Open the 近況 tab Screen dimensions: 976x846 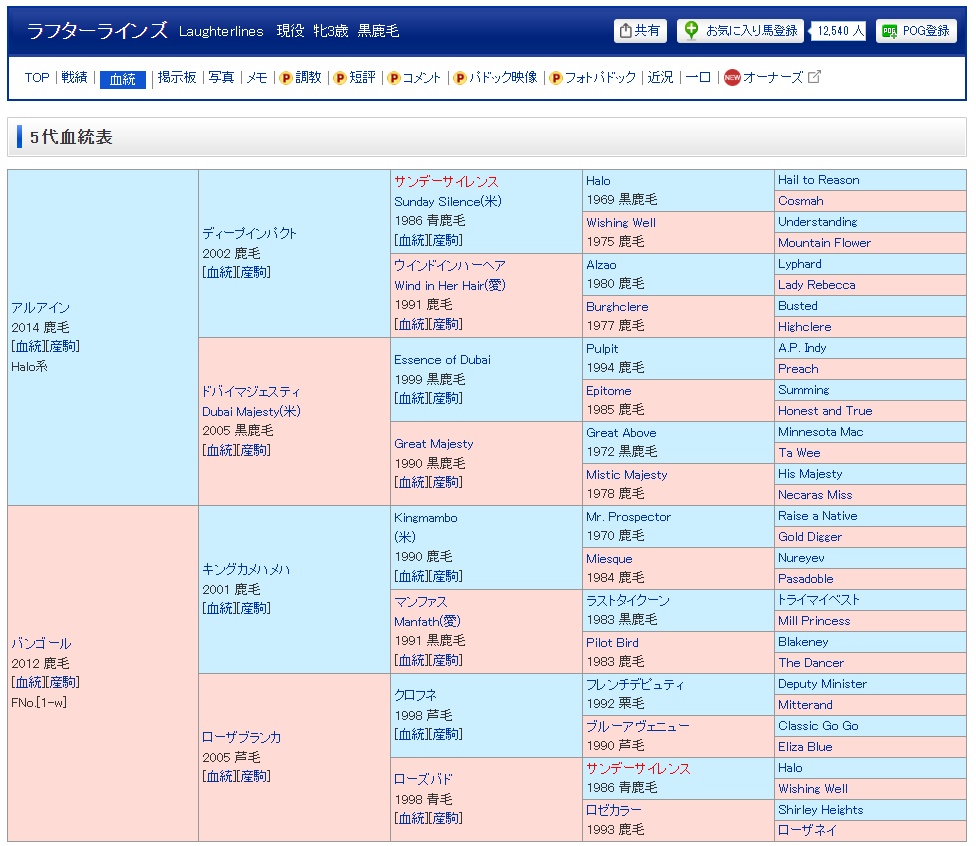tap(660, 77)
